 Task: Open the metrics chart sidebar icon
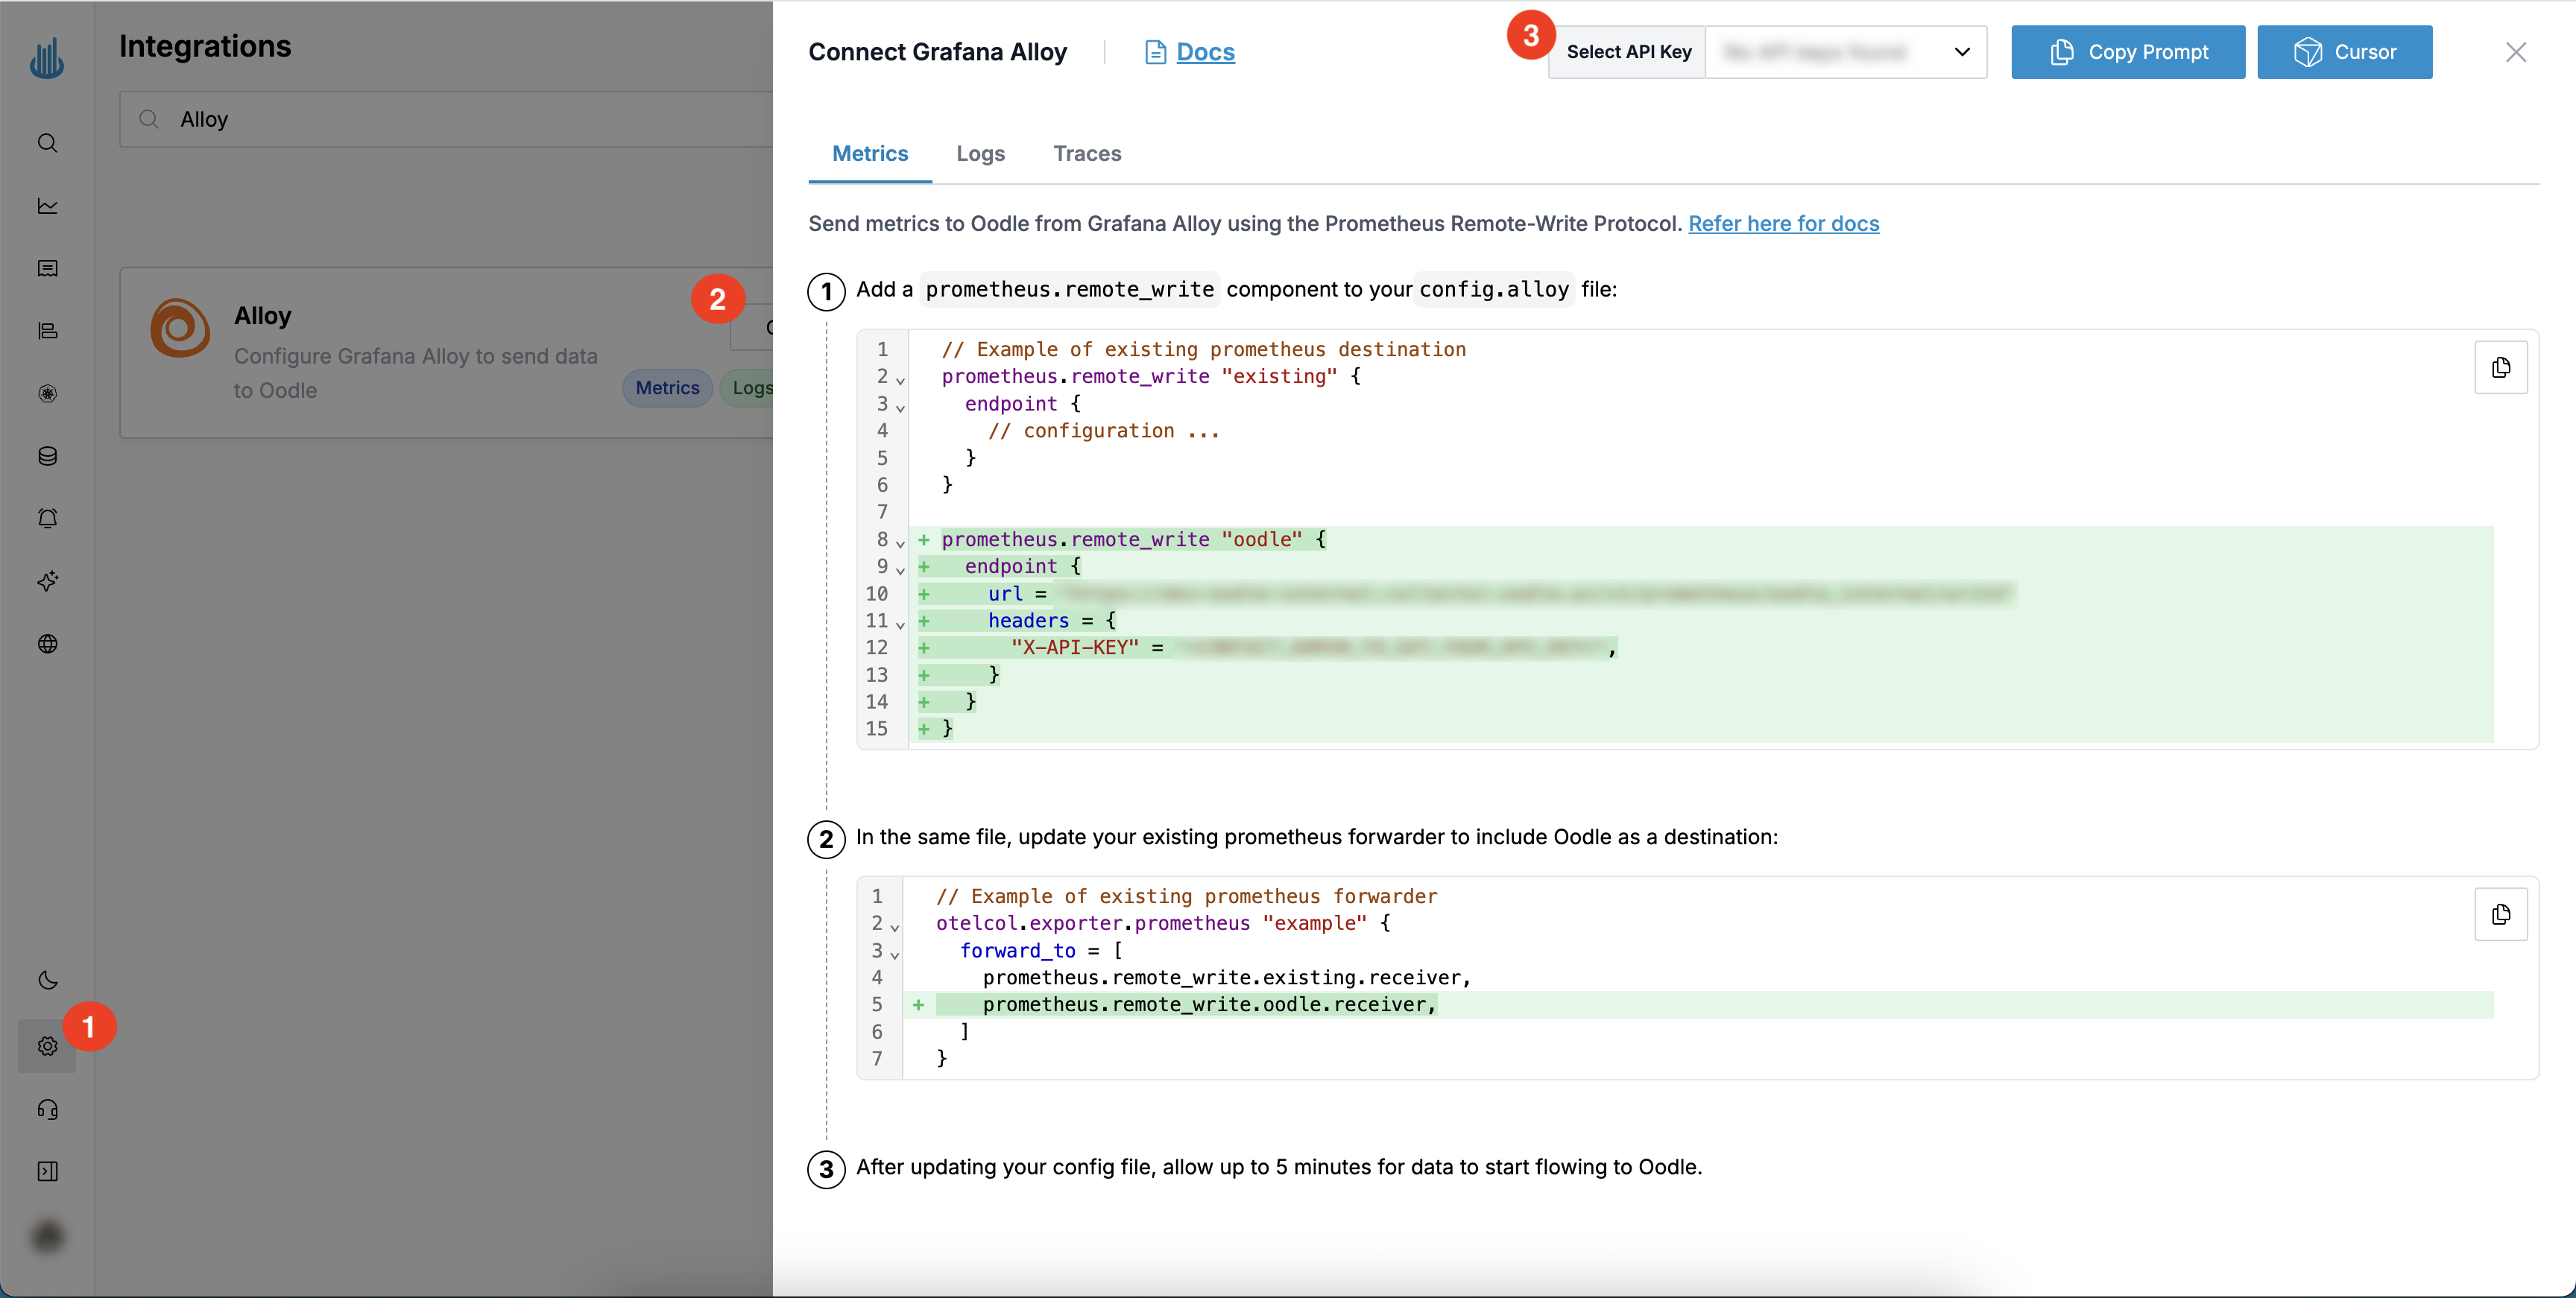pos(47,206)
